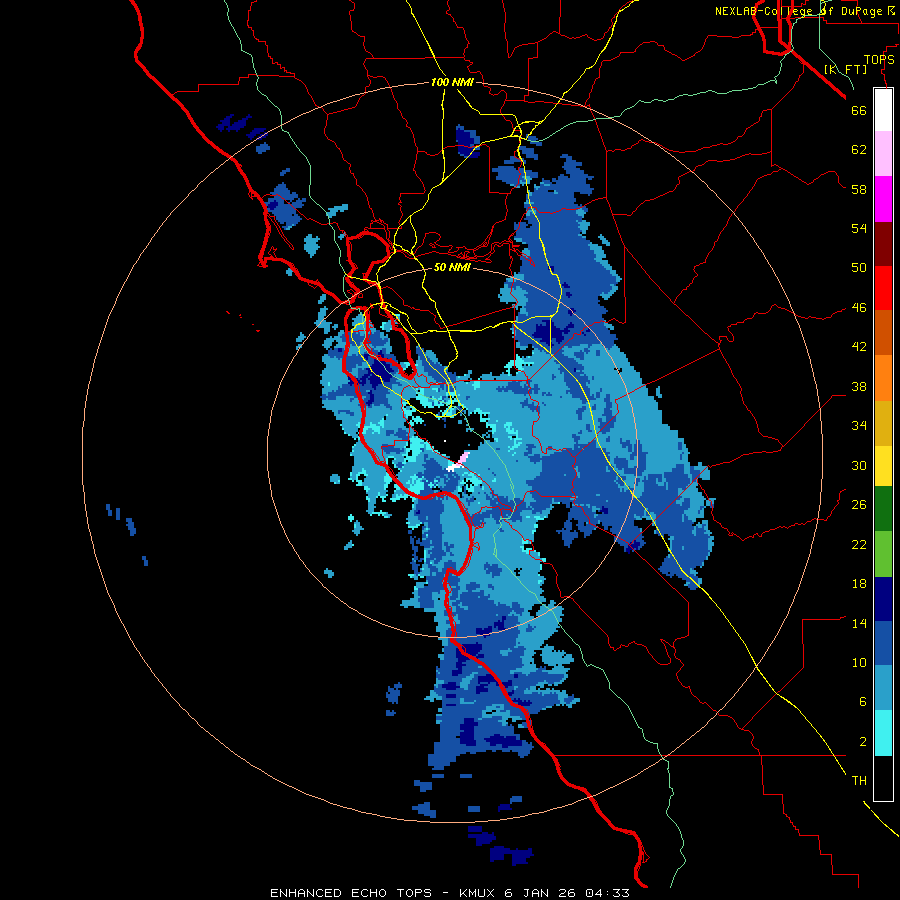Click the dark red legend swatch
The image size is (900, 900).
tap(883, 243)
